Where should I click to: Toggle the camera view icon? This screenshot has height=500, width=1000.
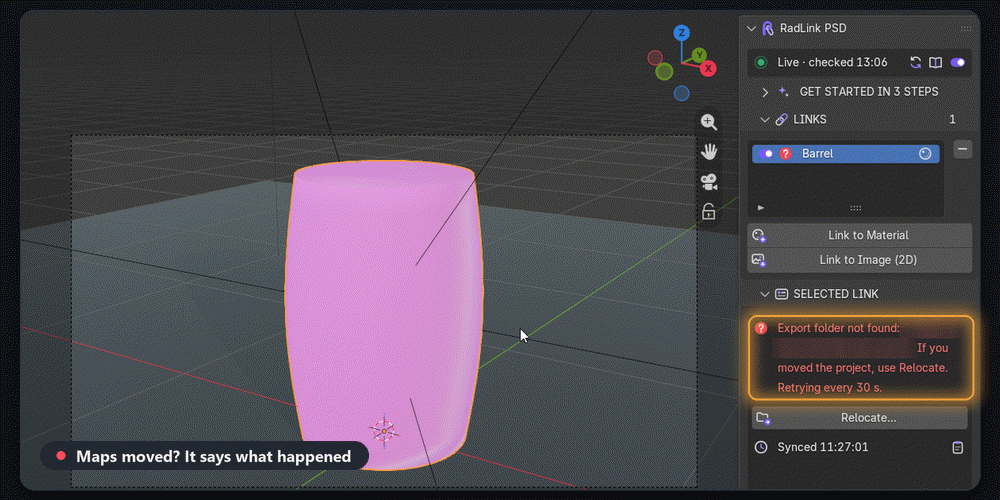coord(709,182)
